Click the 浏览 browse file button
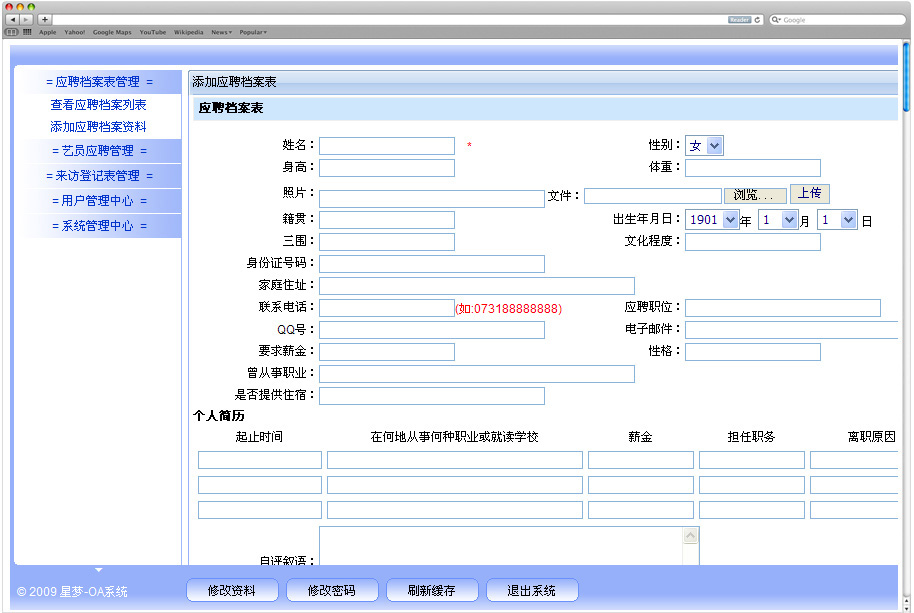This screenshot has height=613, width=914. point(754,195)
